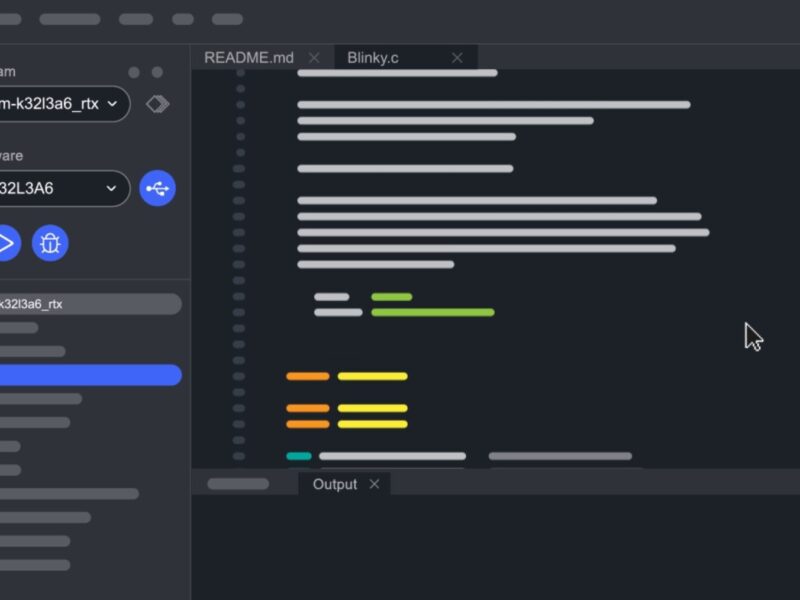
Task: Select the unlabeled tab left of Output
Action: click(238, 484)
